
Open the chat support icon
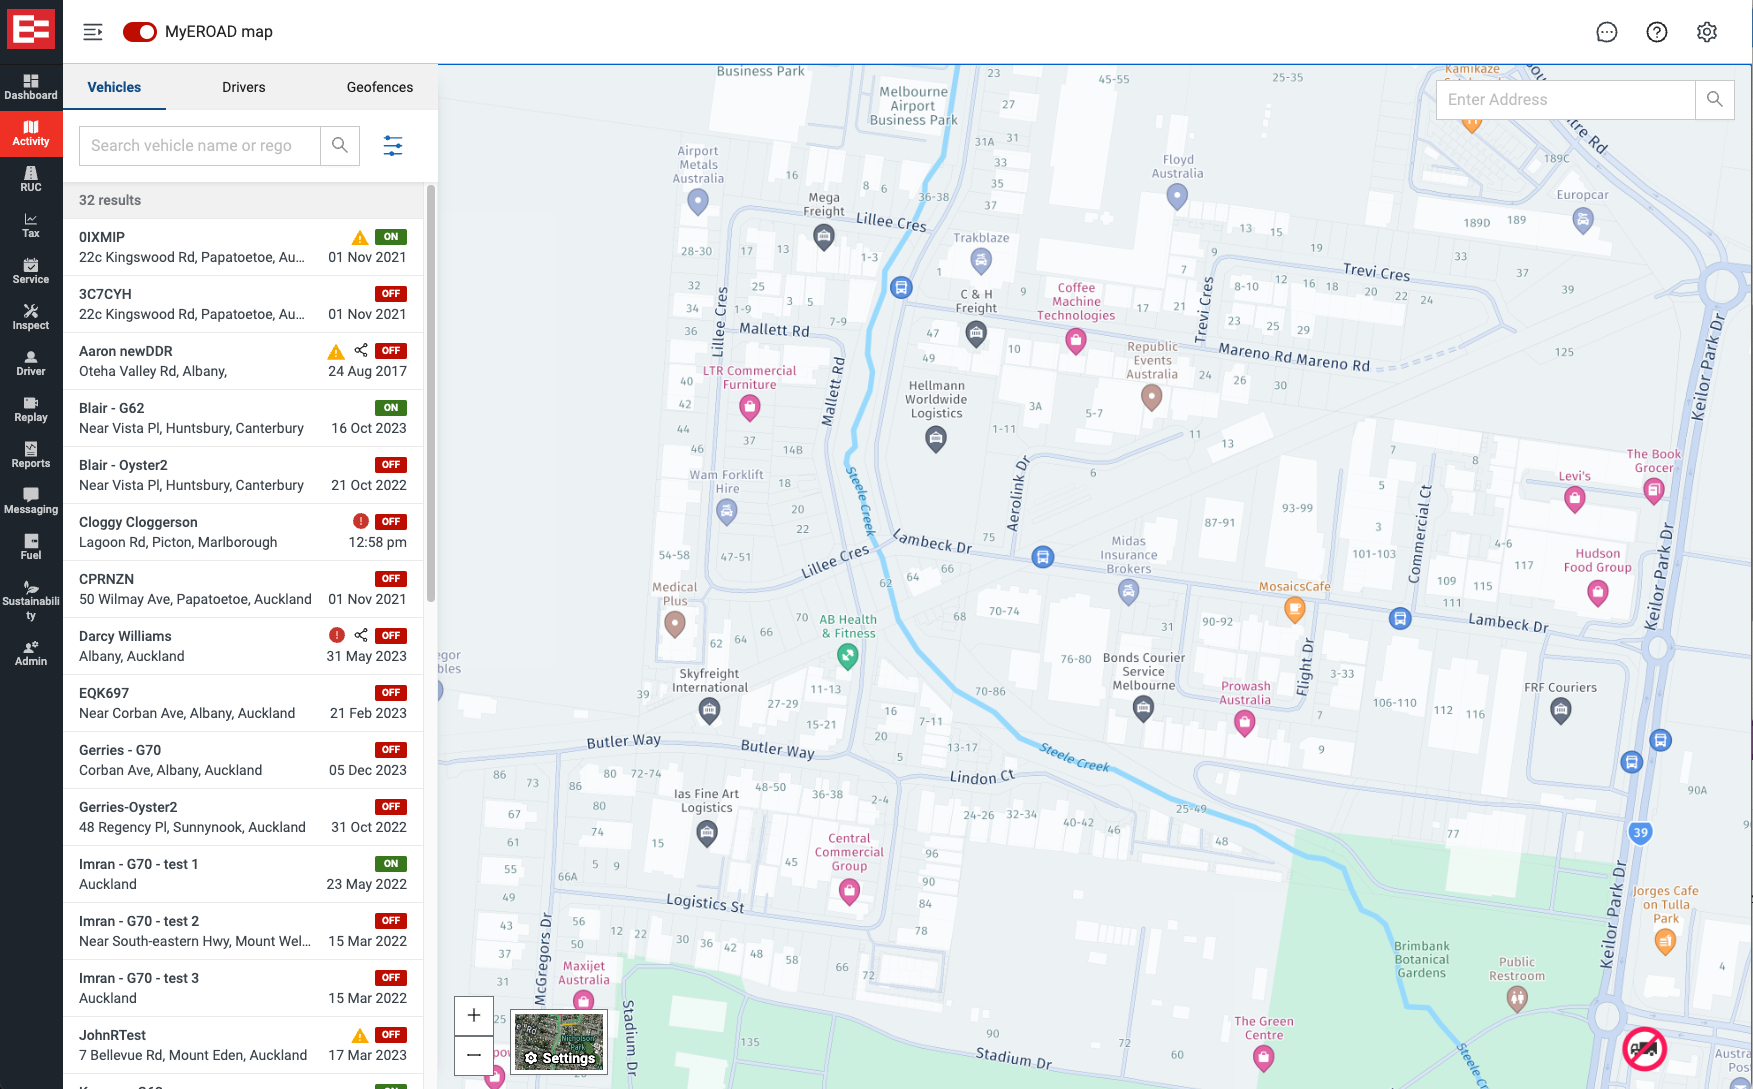pyautogui.click(x=1607, y=32)
